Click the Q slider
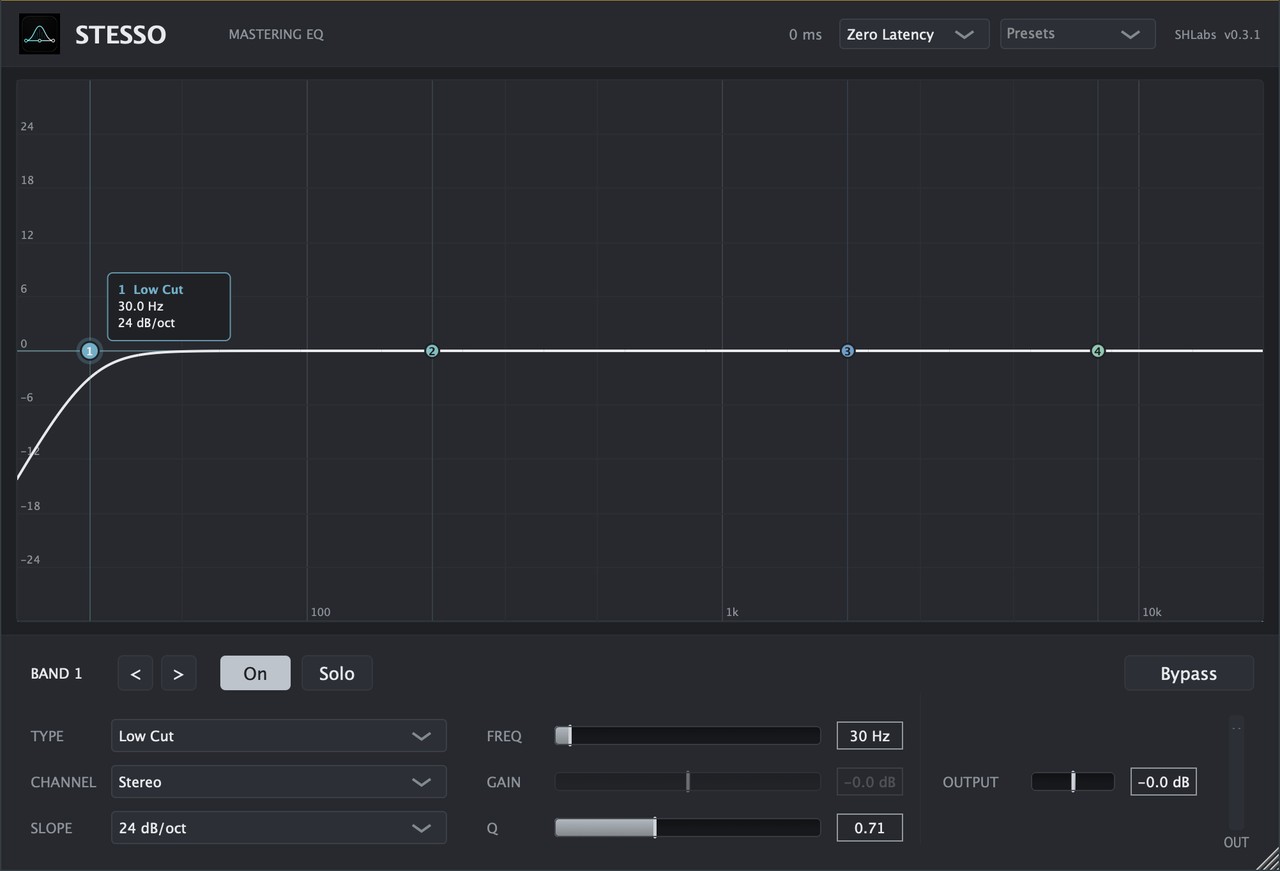This screenshot has width=1280, height=871. (x=688, y=828)
